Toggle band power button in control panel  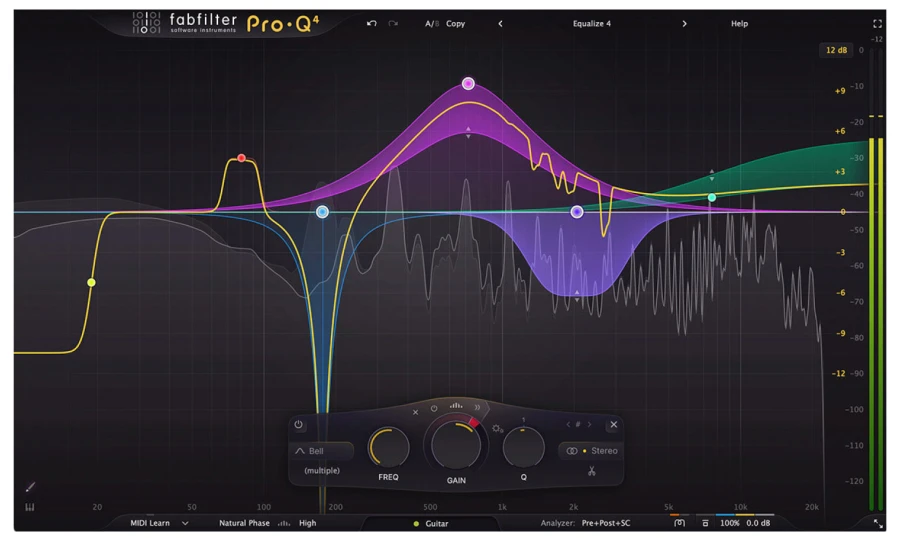(x=298, y=425)
